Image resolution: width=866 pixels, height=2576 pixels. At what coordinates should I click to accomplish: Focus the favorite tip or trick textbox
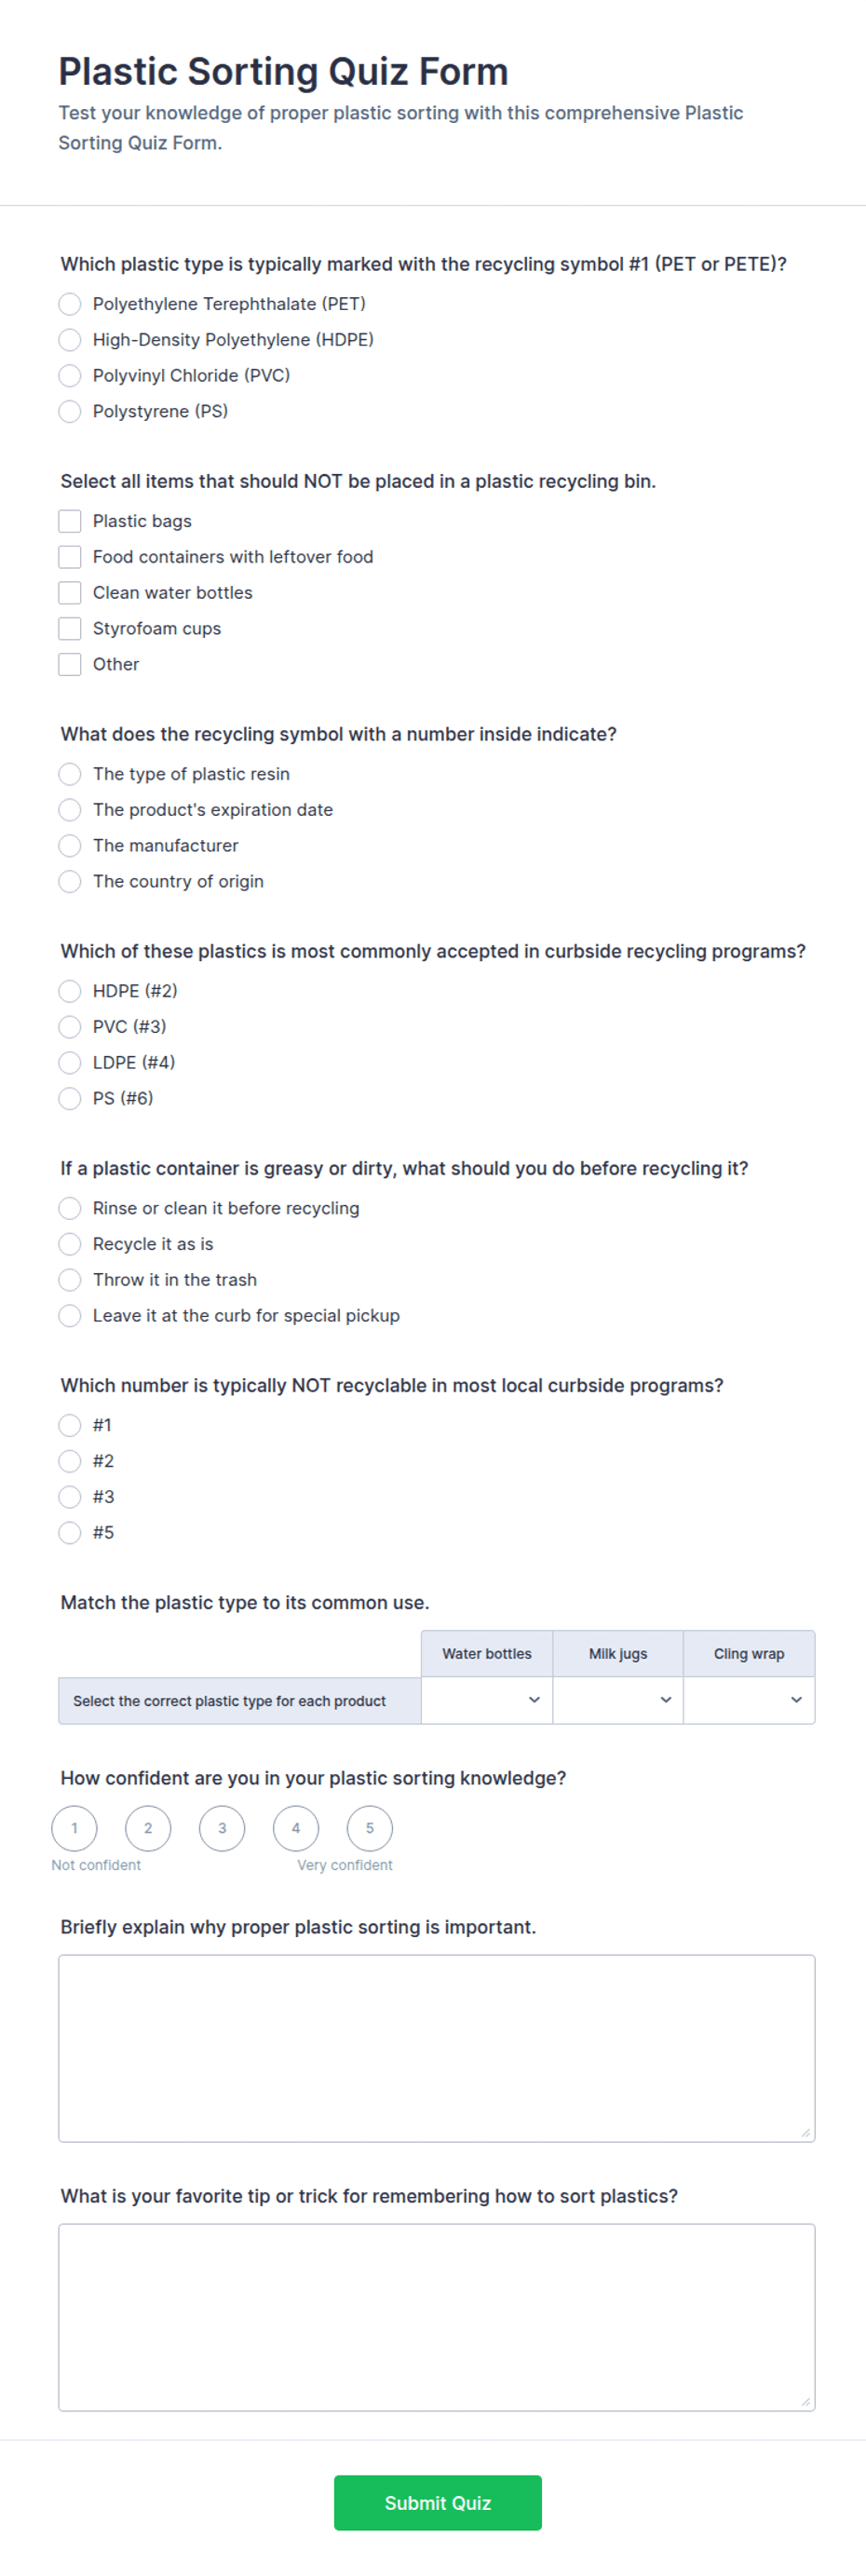pos(437,2318)
